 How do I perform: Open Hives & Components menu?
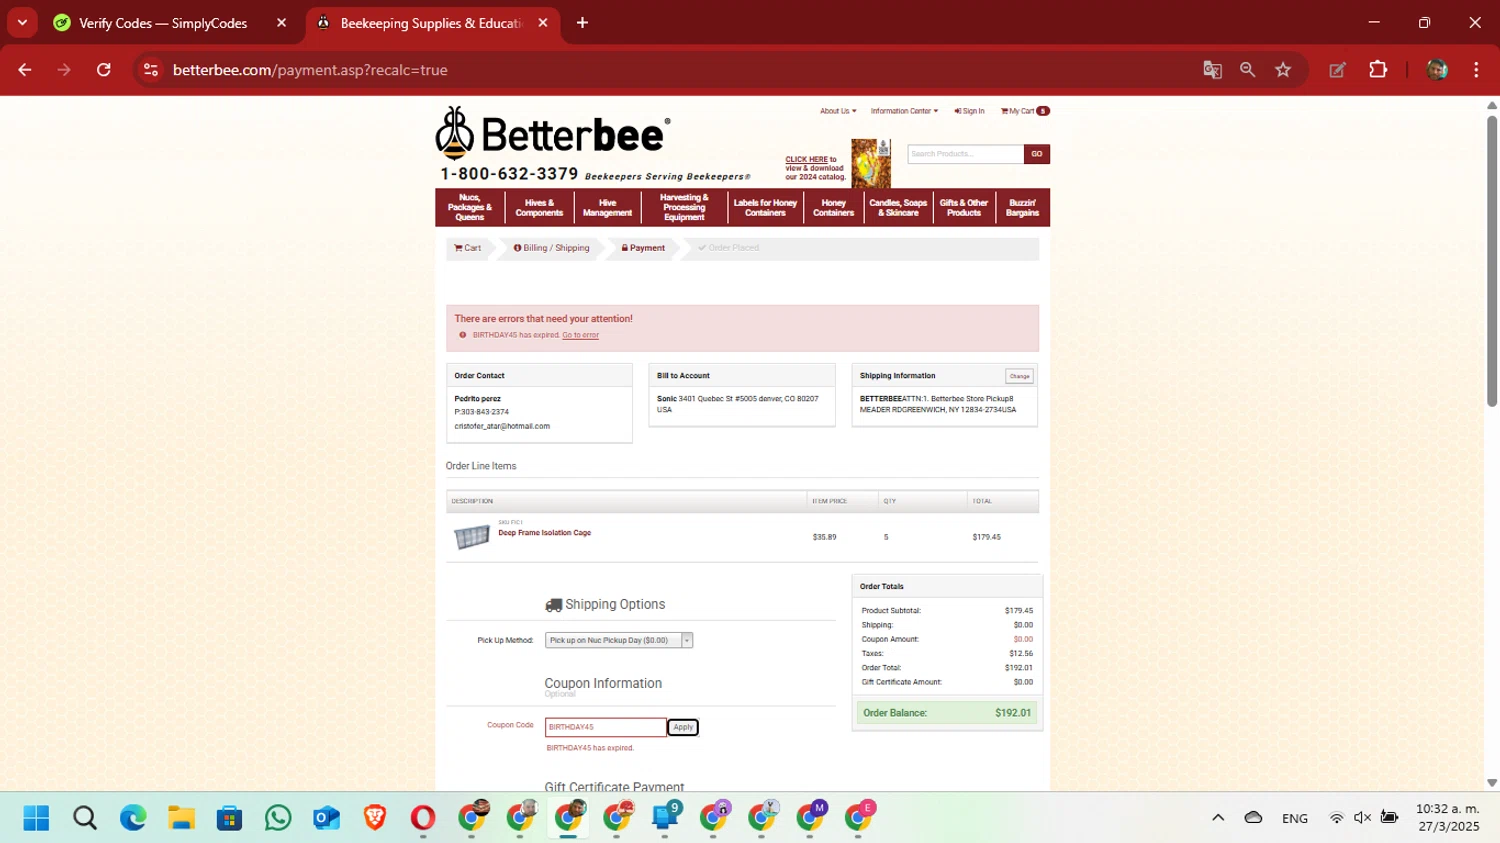coord(539,207)
